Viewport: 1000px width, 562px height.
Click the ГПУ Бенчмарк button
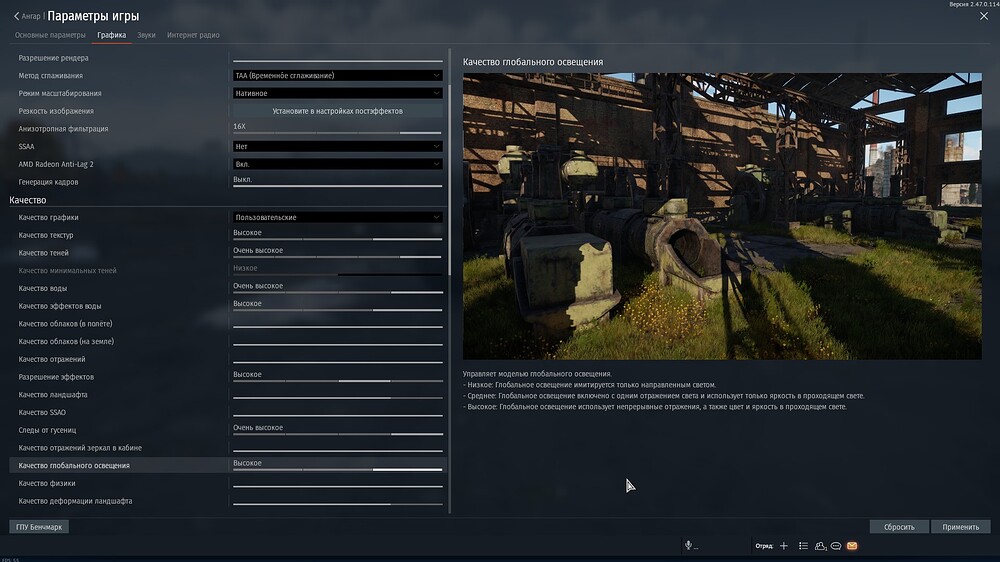click(x=39, y=527)
